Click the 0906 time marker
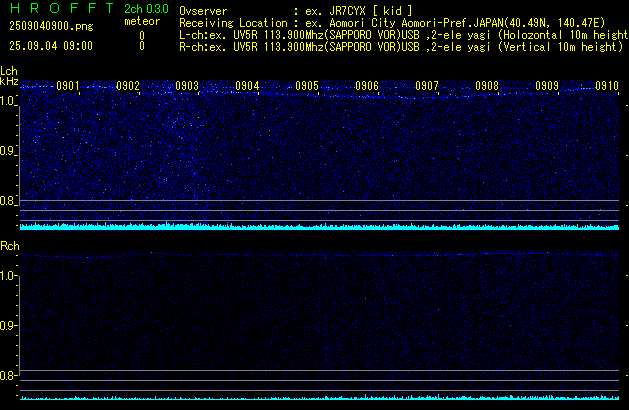This screenshot has height=410, width=629. [x=367, y=86]
